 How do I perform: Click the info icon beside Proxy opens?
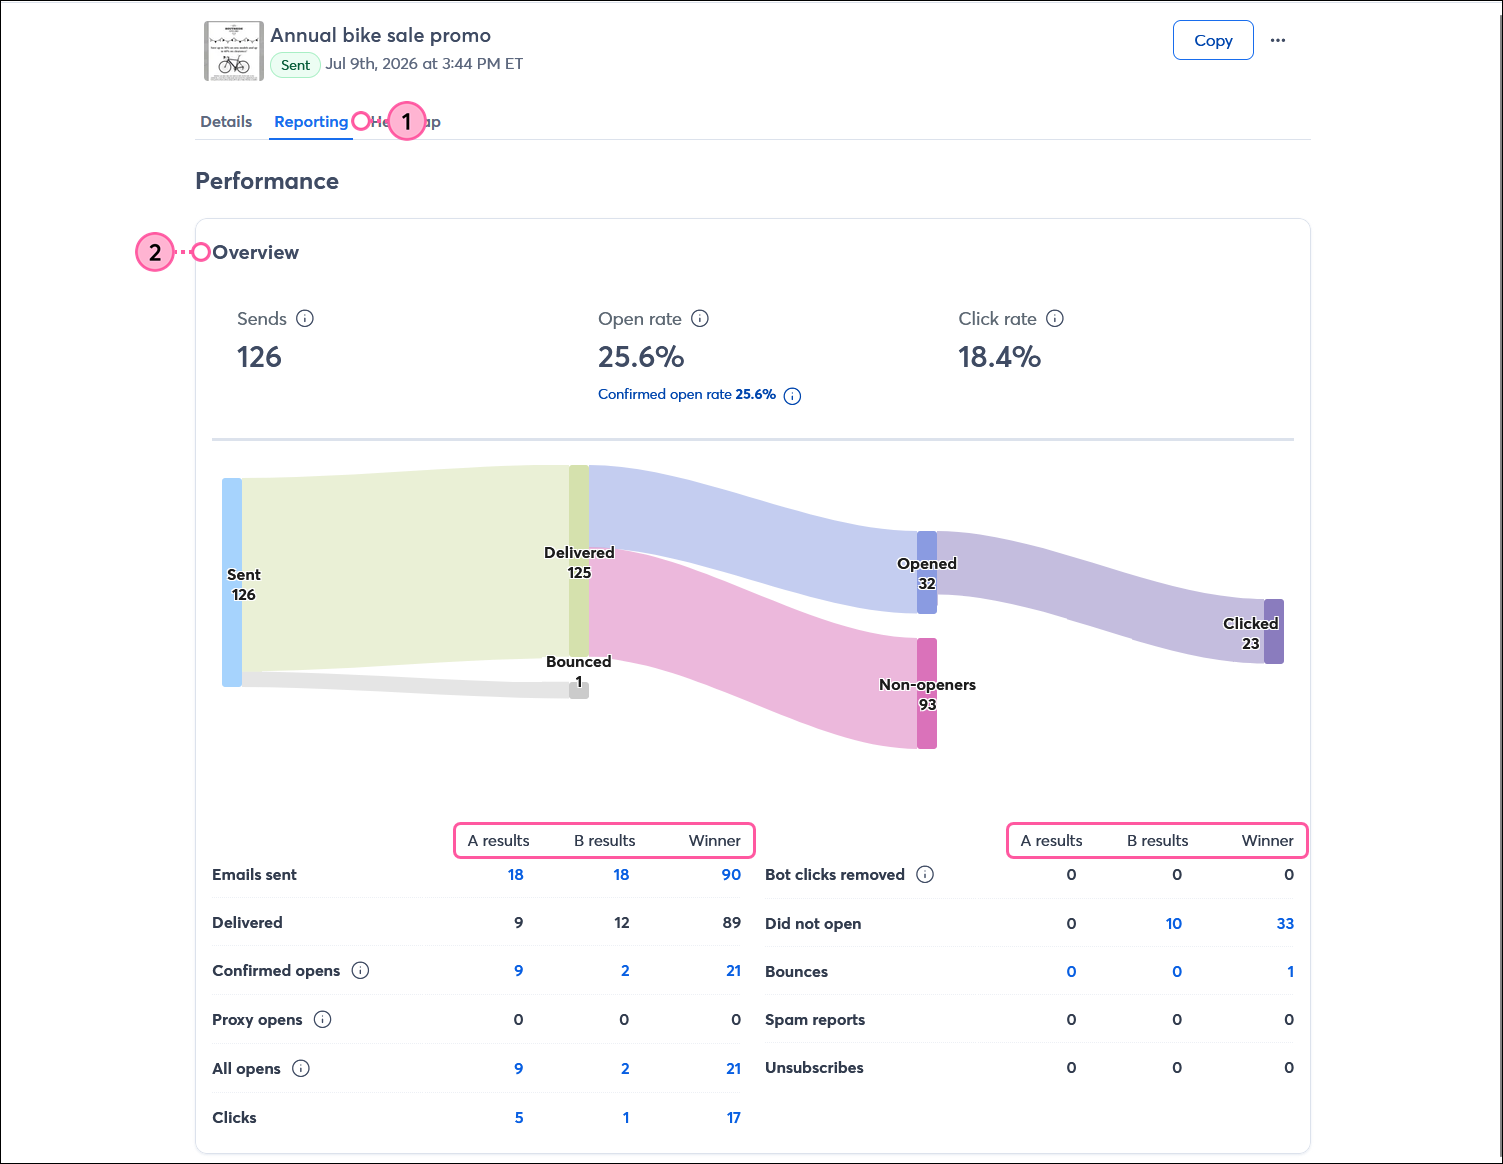(x=322, y=1019)
